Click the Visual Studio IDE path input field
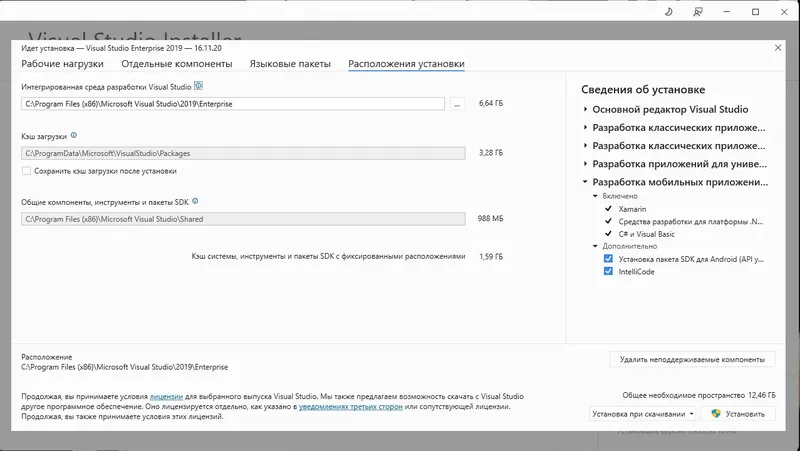Viewport: 800px width, 451px height. 233,104
